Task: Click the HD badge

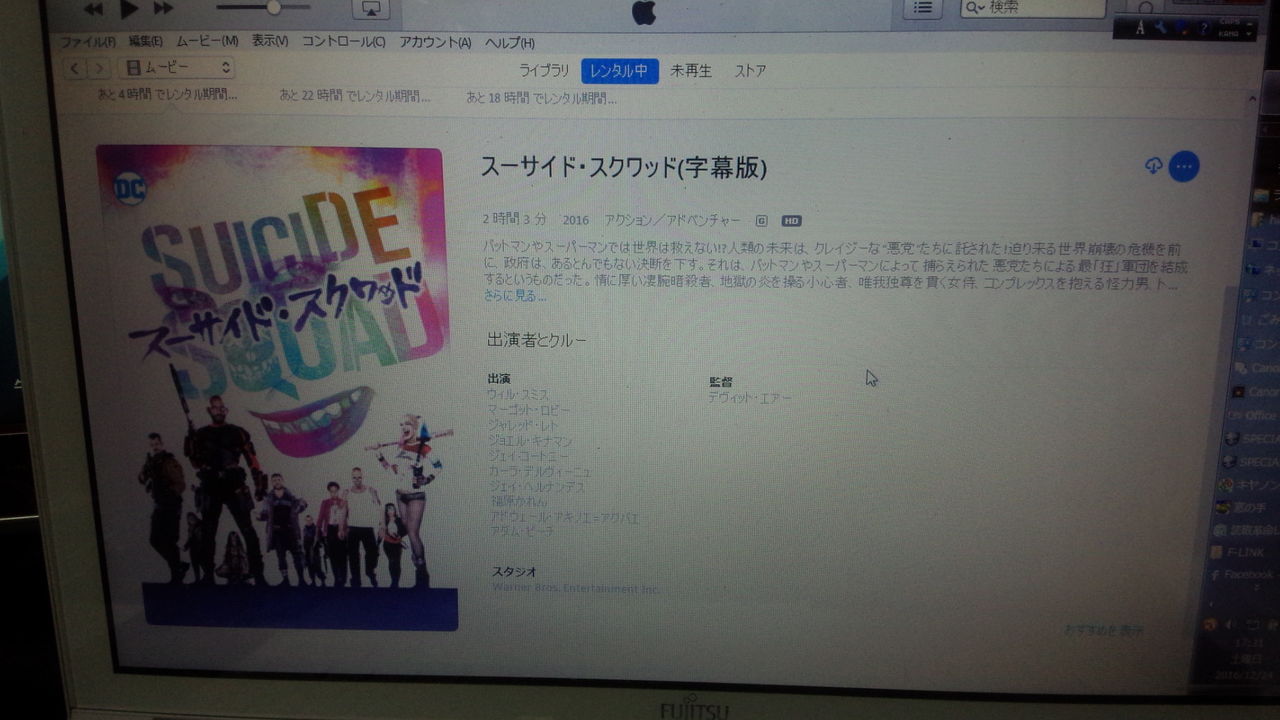Action: (791, 221)
